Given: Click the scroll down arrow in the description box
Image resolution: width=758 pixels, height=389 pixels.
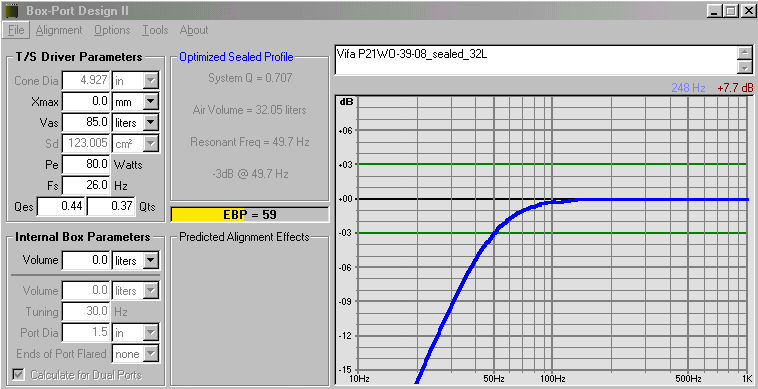Looking at the screenshot, I should pyautogui.click(x=746, y=67).
